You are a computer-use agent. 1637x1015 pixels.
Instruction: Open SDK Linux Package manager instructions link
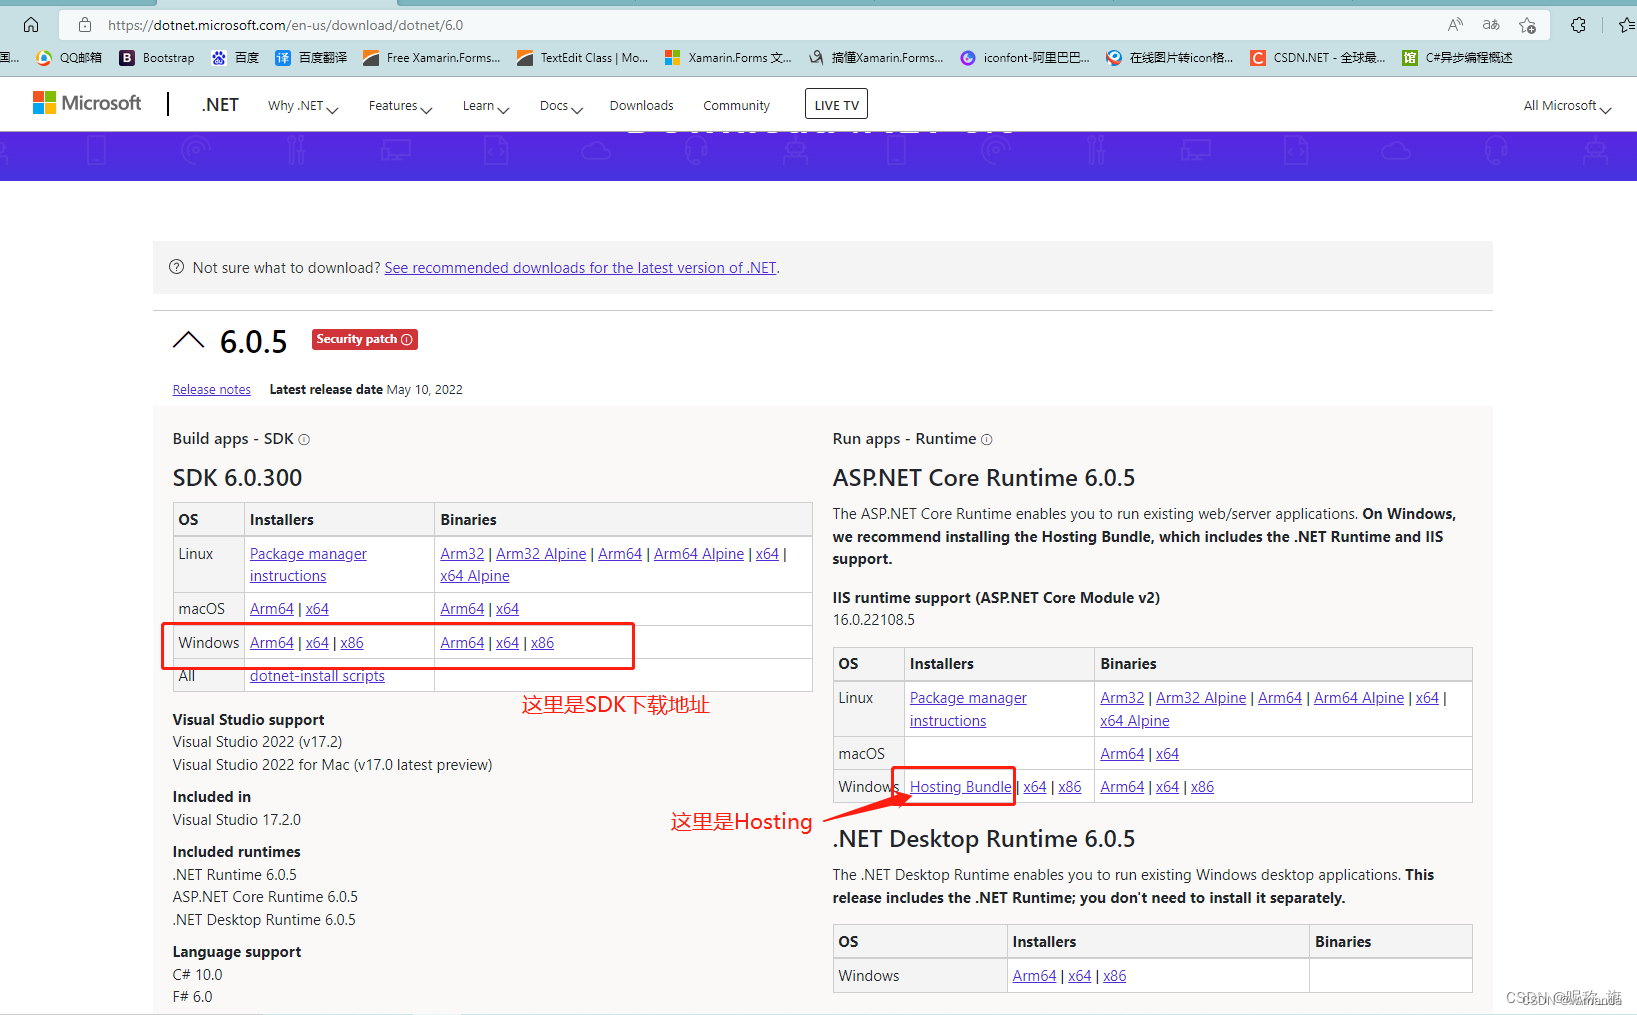click(x=308, y=565)
